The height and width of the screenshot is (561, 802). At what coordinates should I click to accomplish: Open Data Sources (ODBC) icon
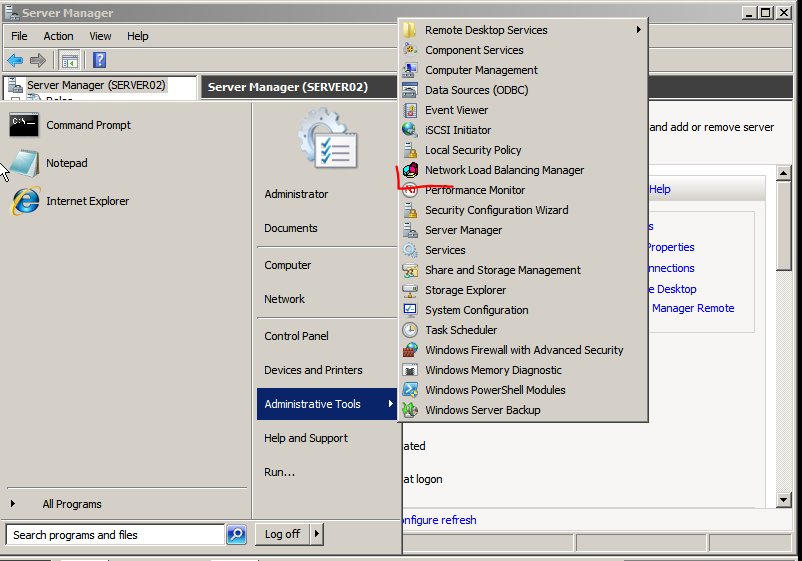click(x=410, y=90)
